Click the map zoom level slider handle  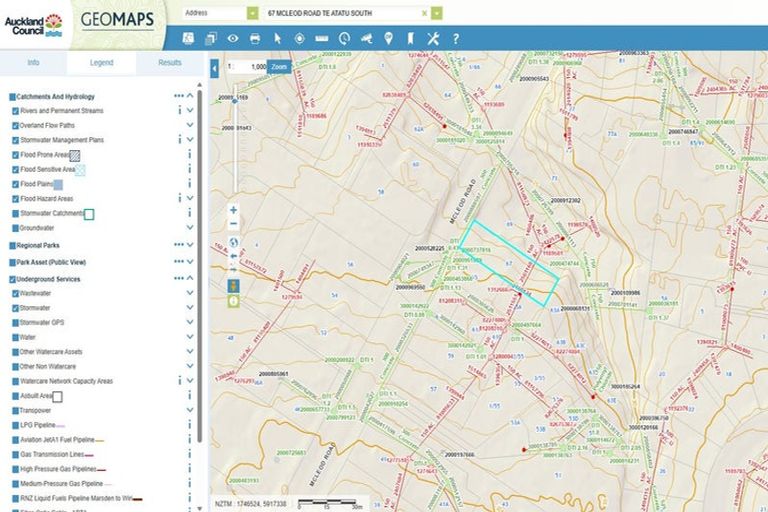(236, 100)
